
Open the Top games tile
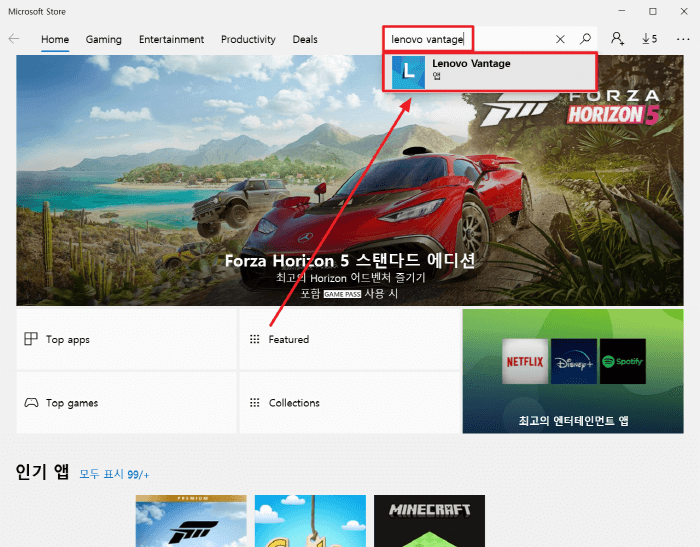[126, 403]
